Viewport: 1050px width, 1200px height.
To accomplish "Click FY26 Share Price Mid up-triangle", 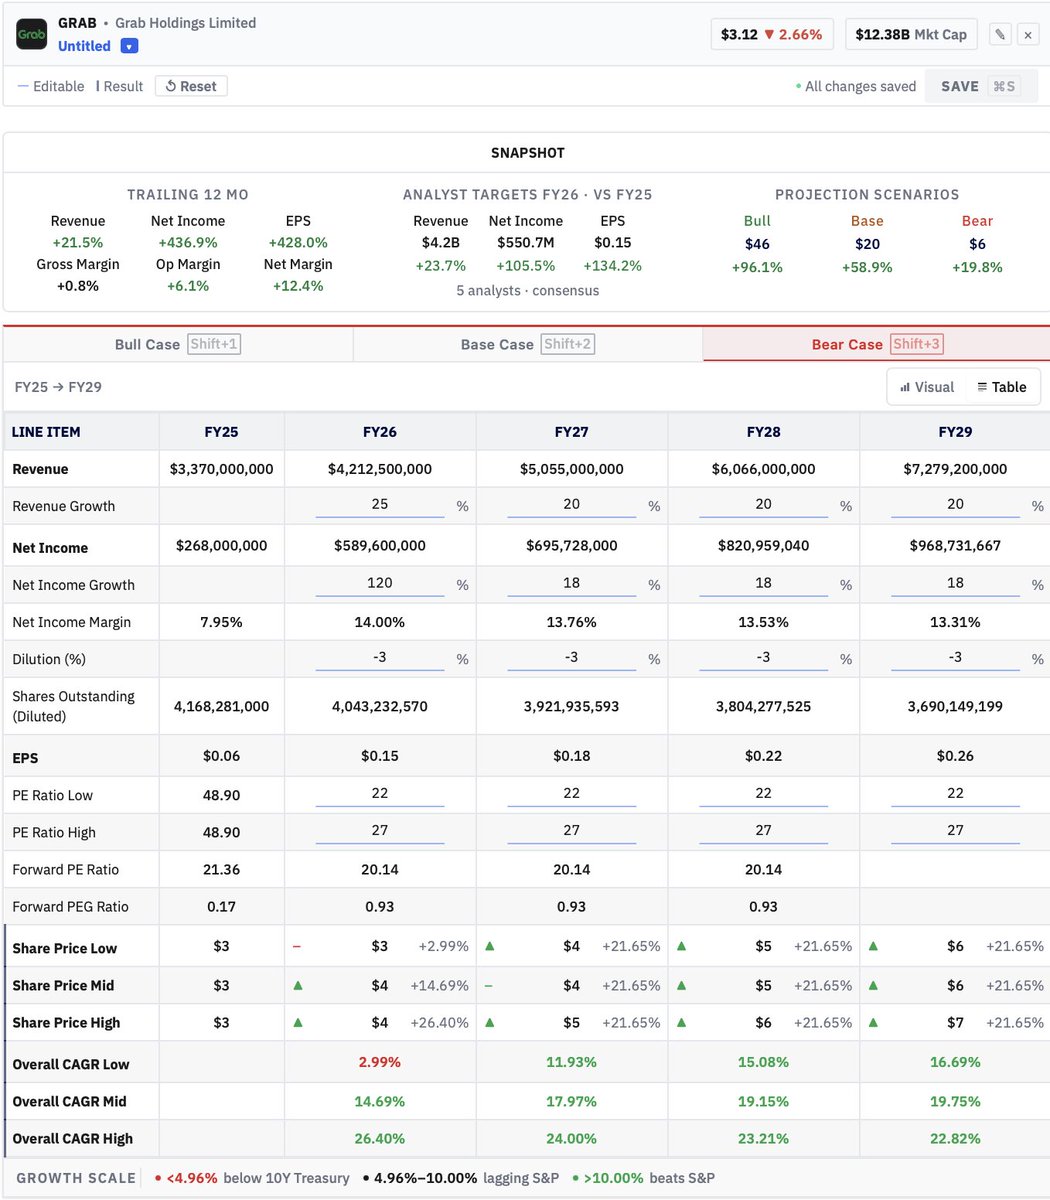I will point(298,985).
